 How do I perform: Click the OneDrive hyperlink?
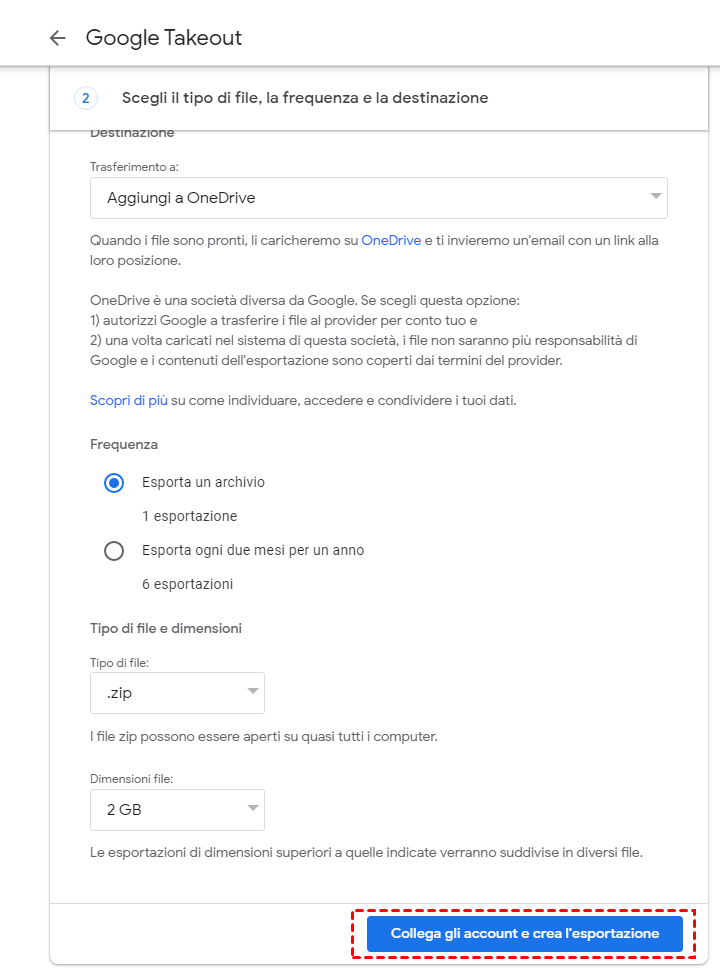tap(391, 240)
